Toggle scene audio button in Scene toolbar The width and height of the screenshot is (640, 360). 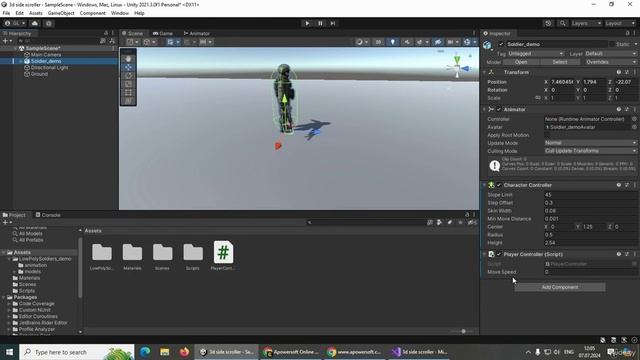coord(407,42)
